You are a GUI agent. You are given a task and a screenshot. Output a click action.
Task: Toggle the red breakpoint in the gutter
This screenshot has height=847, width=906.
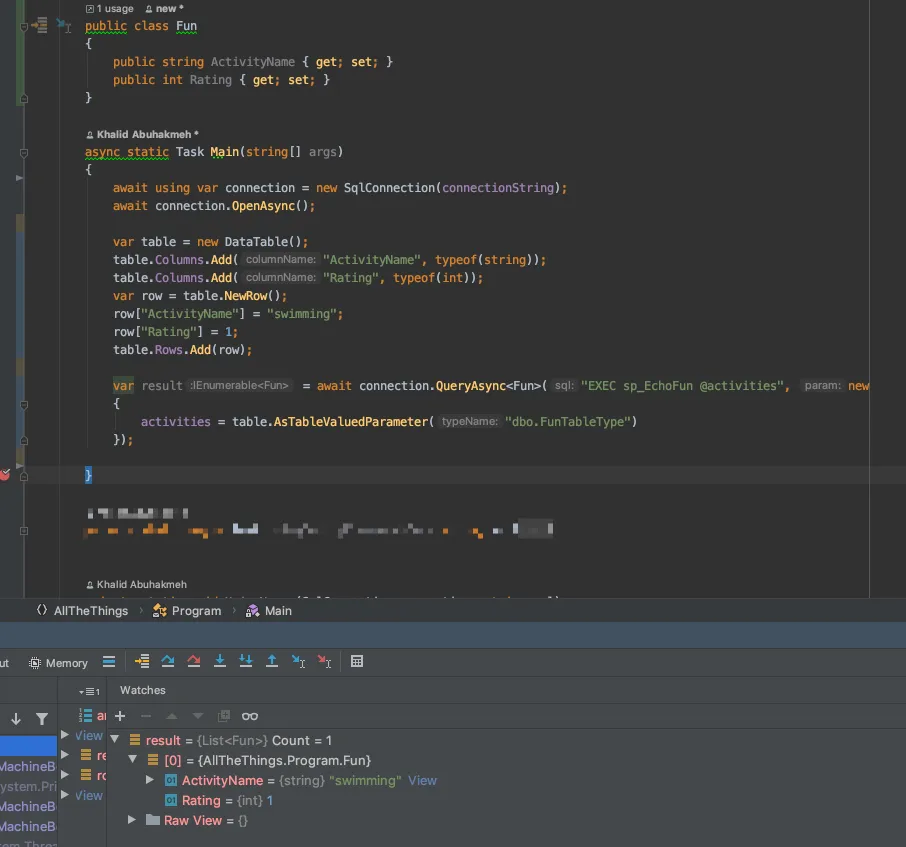(x=5, y=475)
